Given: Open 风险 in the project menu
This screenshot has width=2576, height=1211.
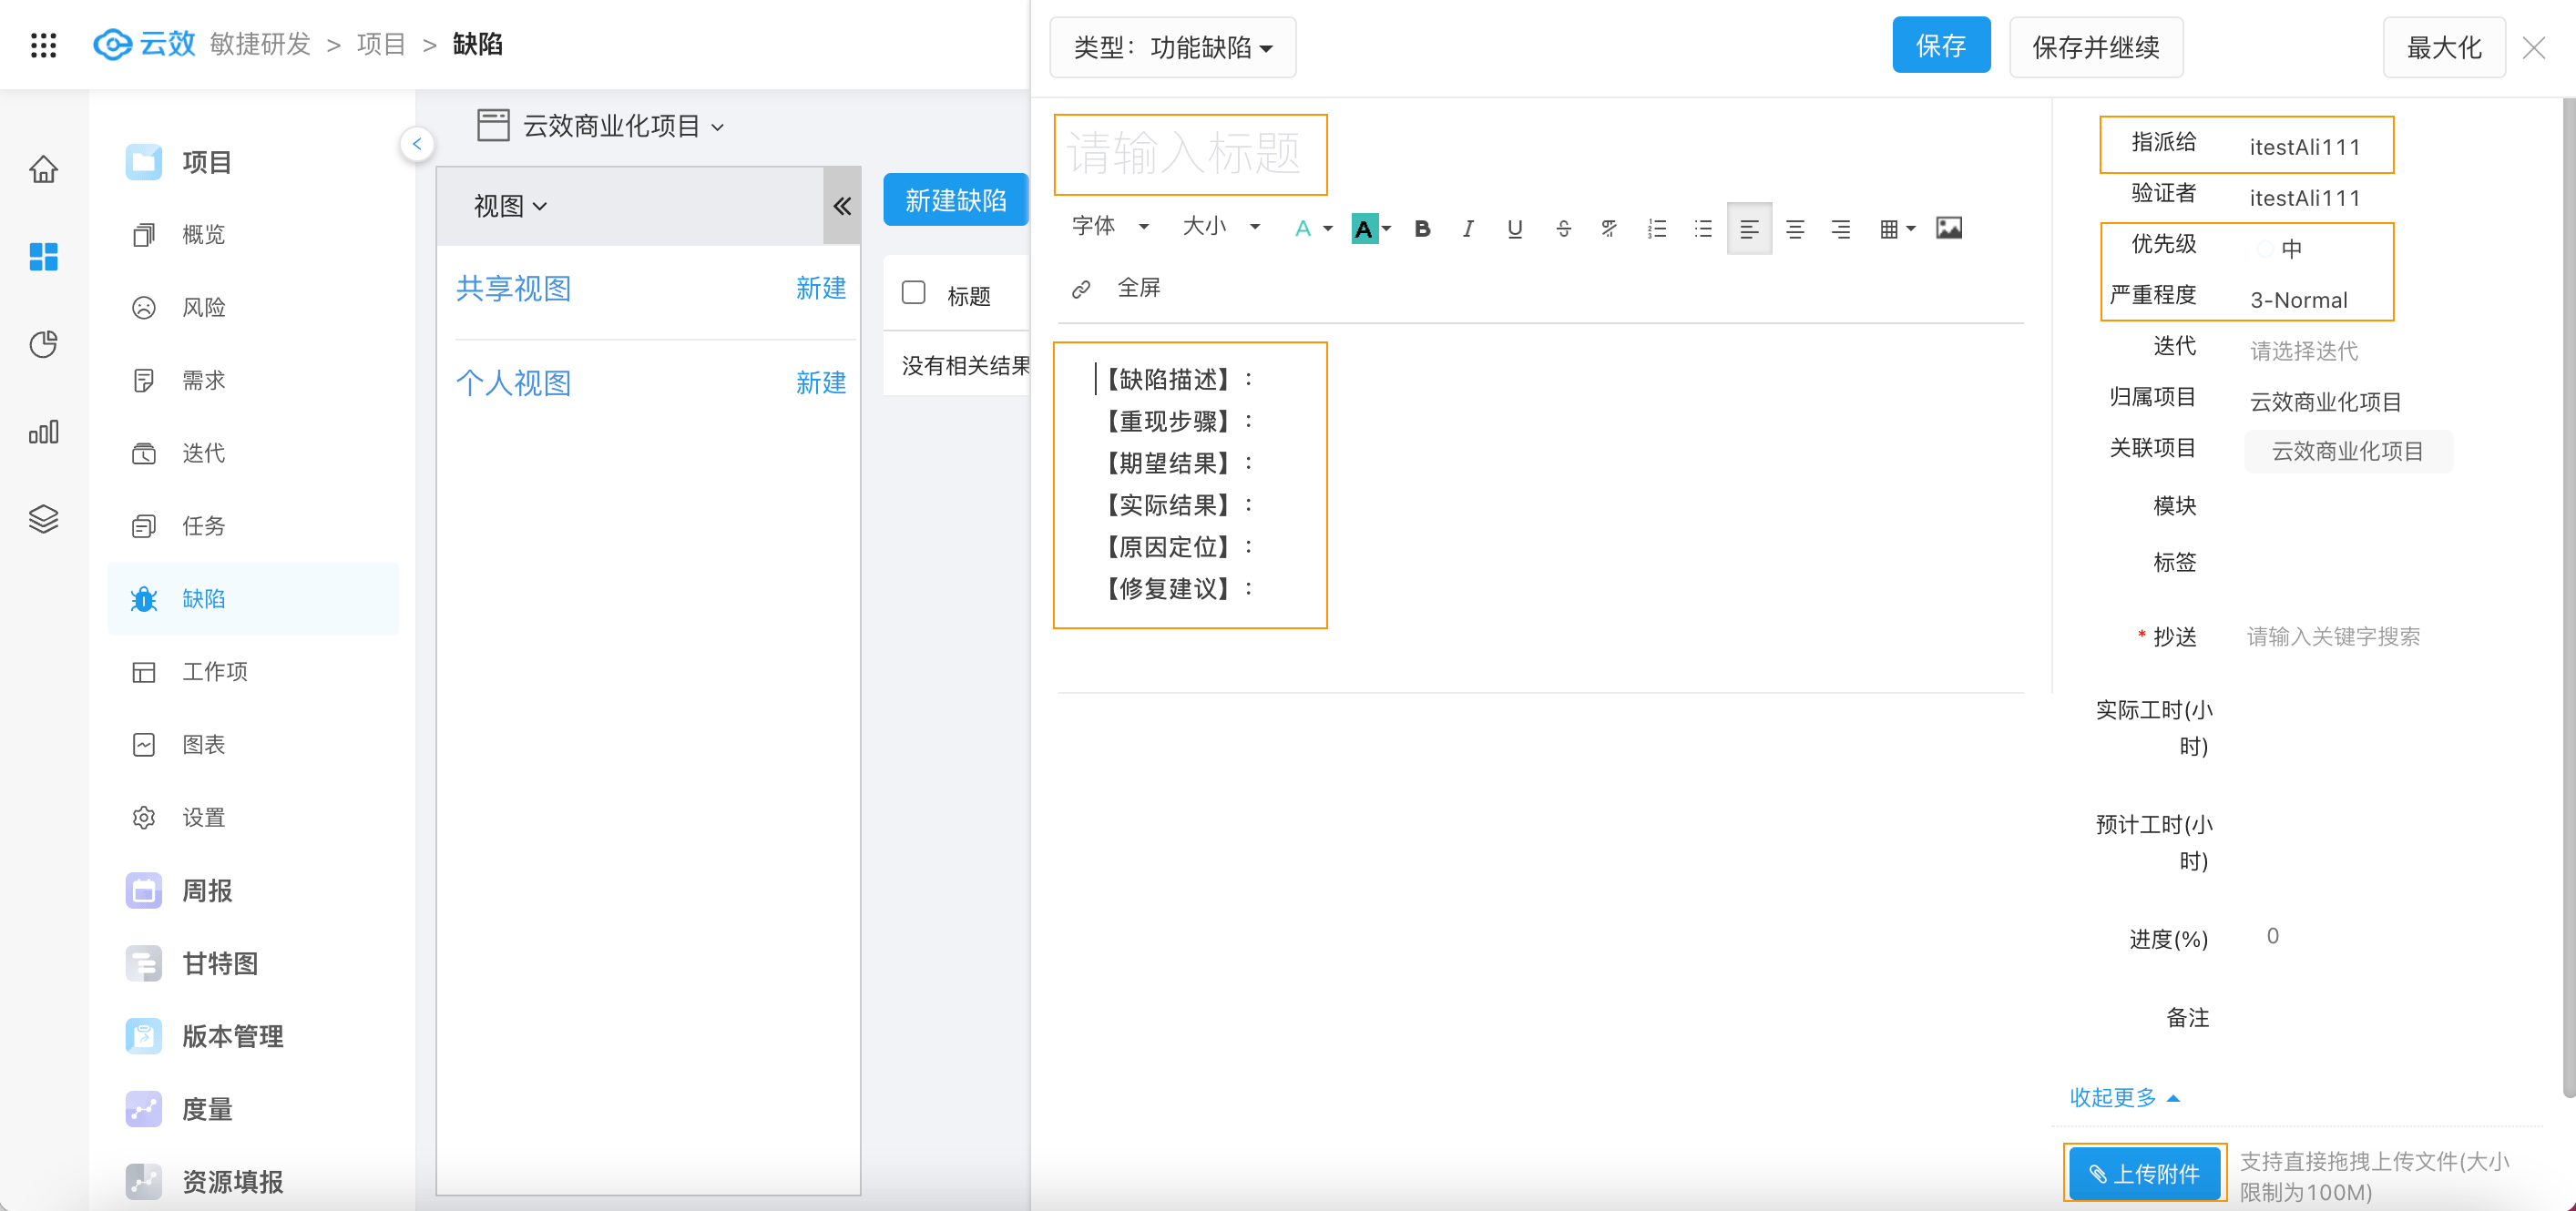Looking at the screenshot, I should coord(204,307).
